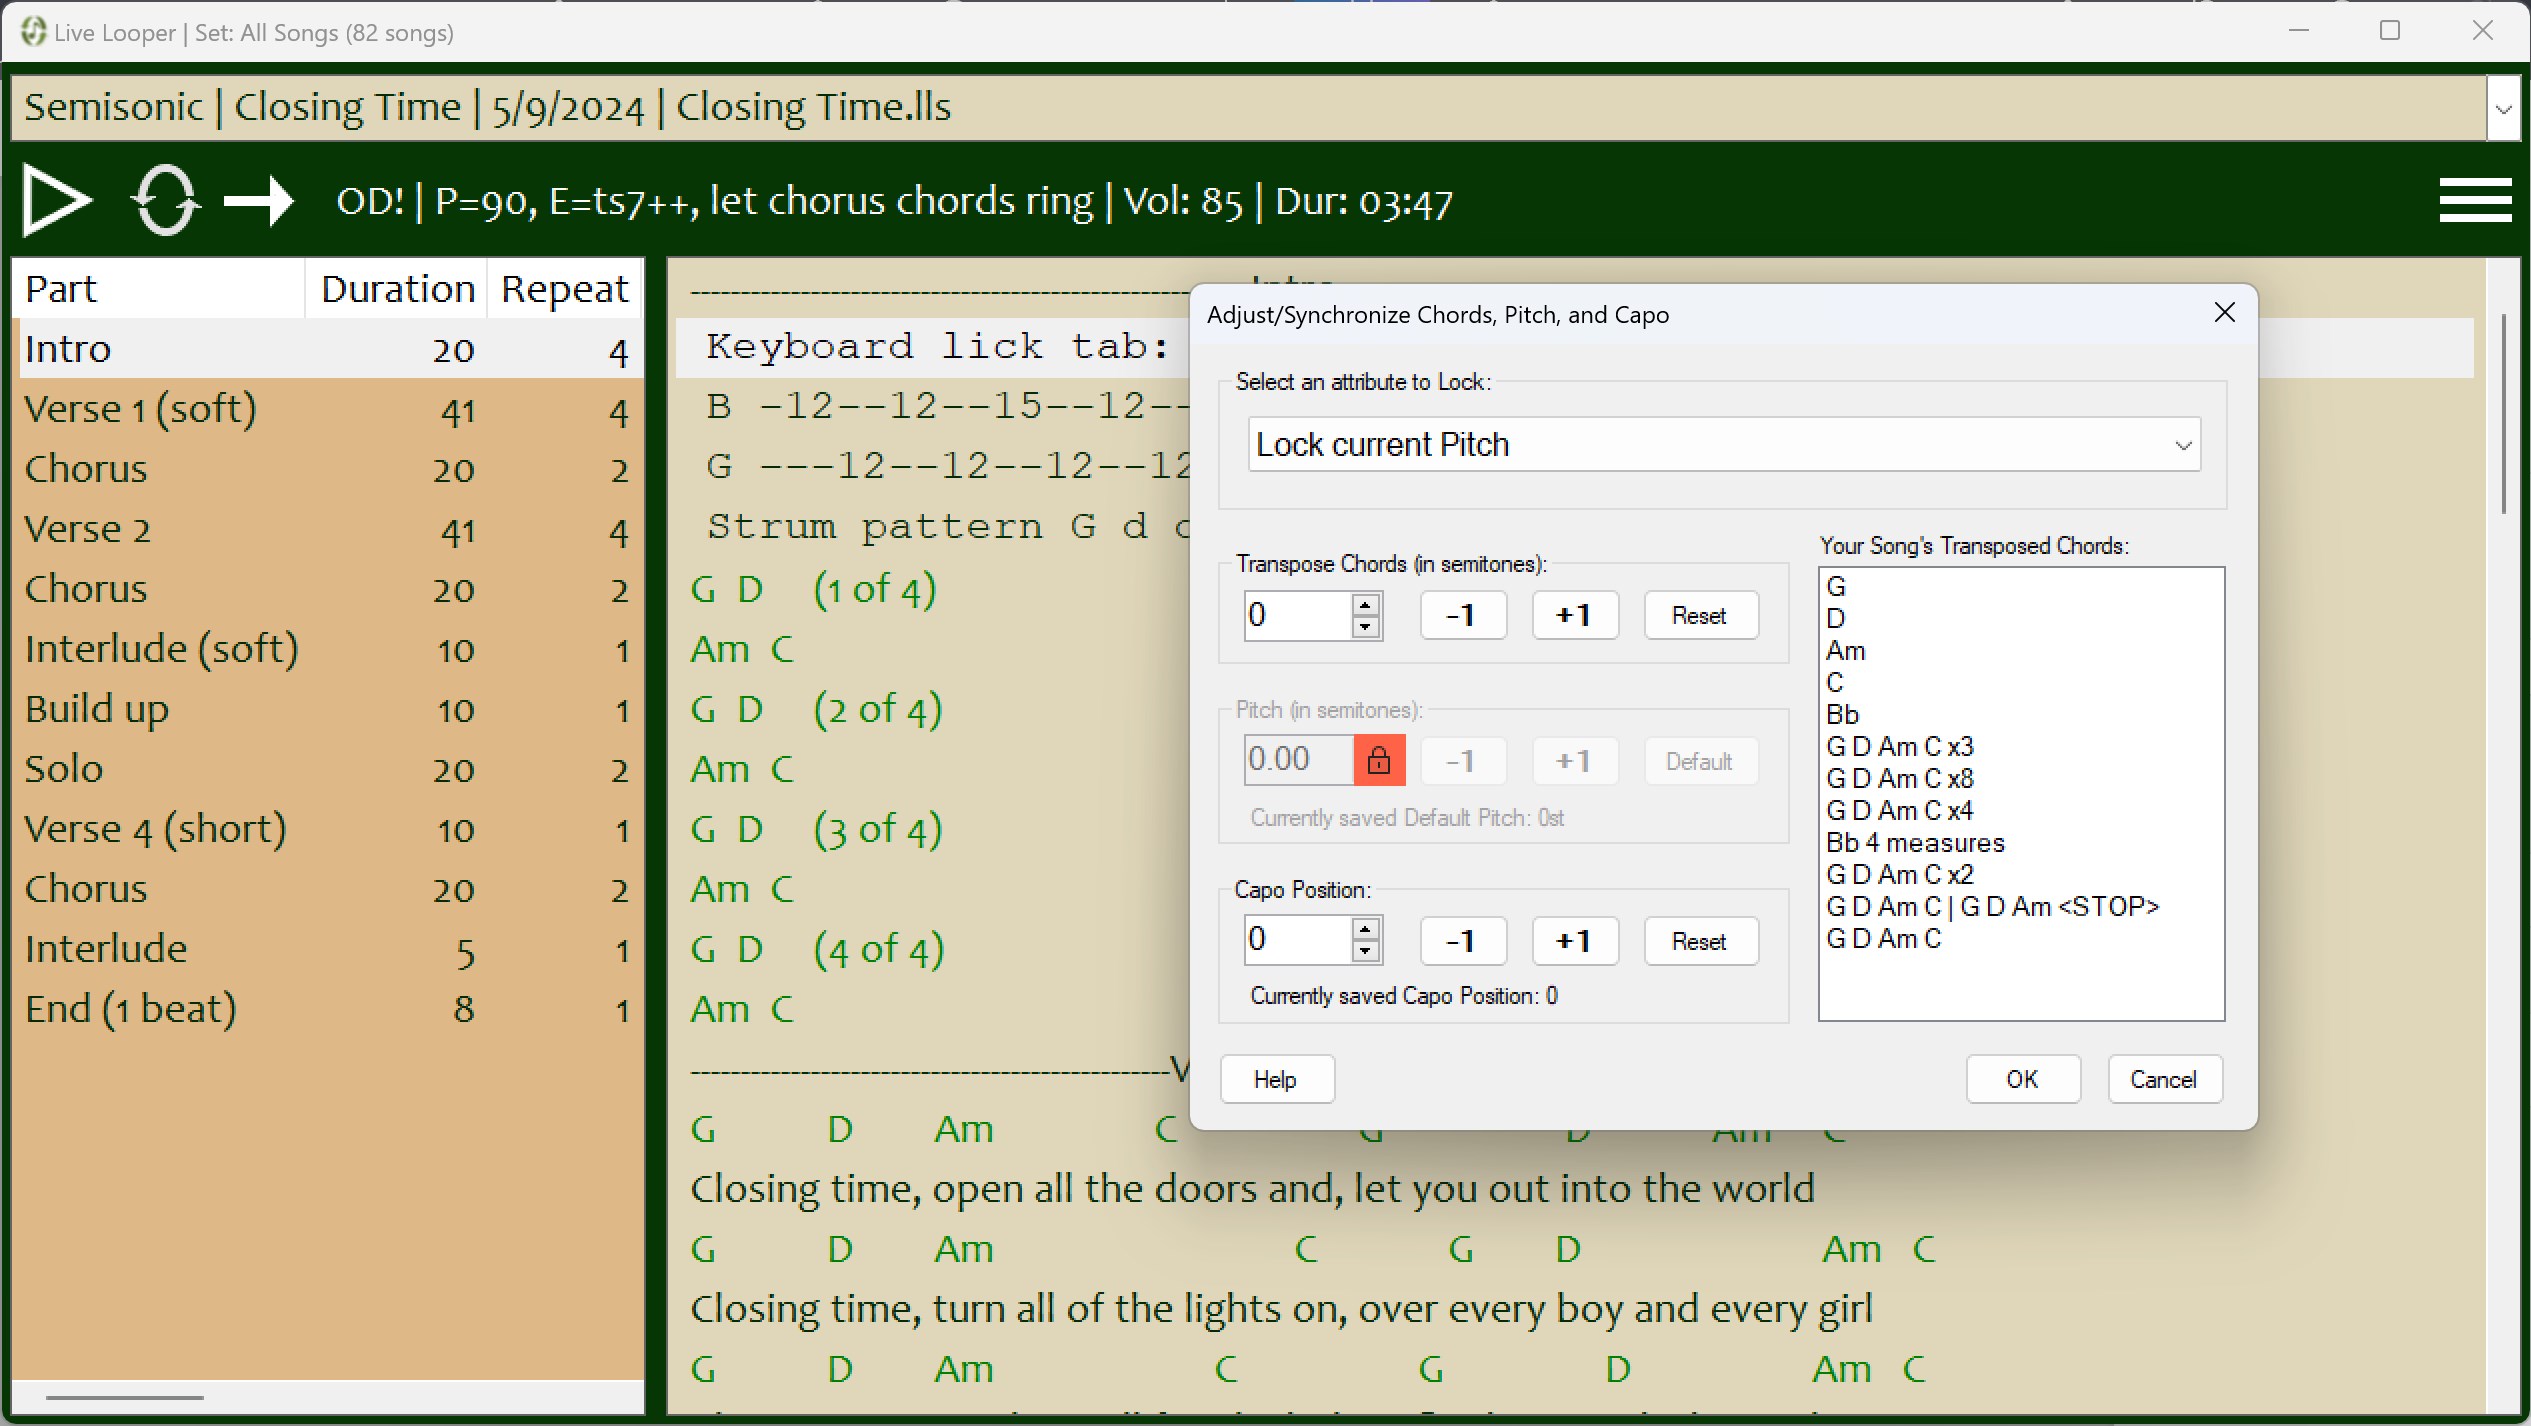The image size is (2531, 1426).
Task: Click the Transpose Chords value field
Action: [1297, 615]
